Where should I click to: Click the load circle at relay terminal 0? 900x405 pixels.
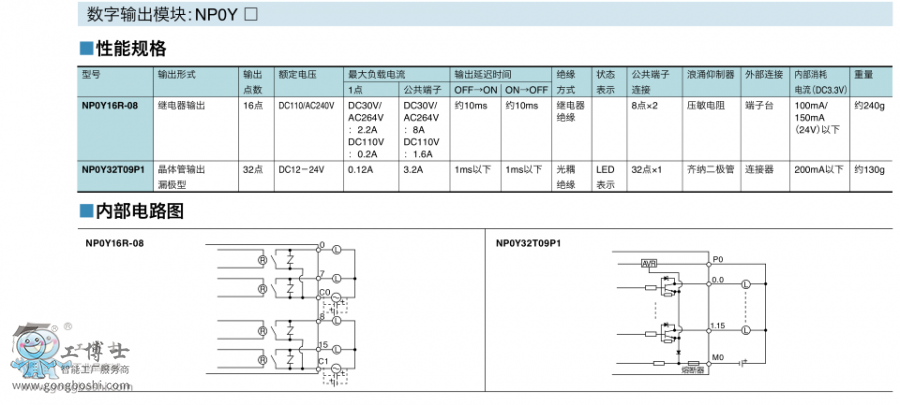pos(336,248)
